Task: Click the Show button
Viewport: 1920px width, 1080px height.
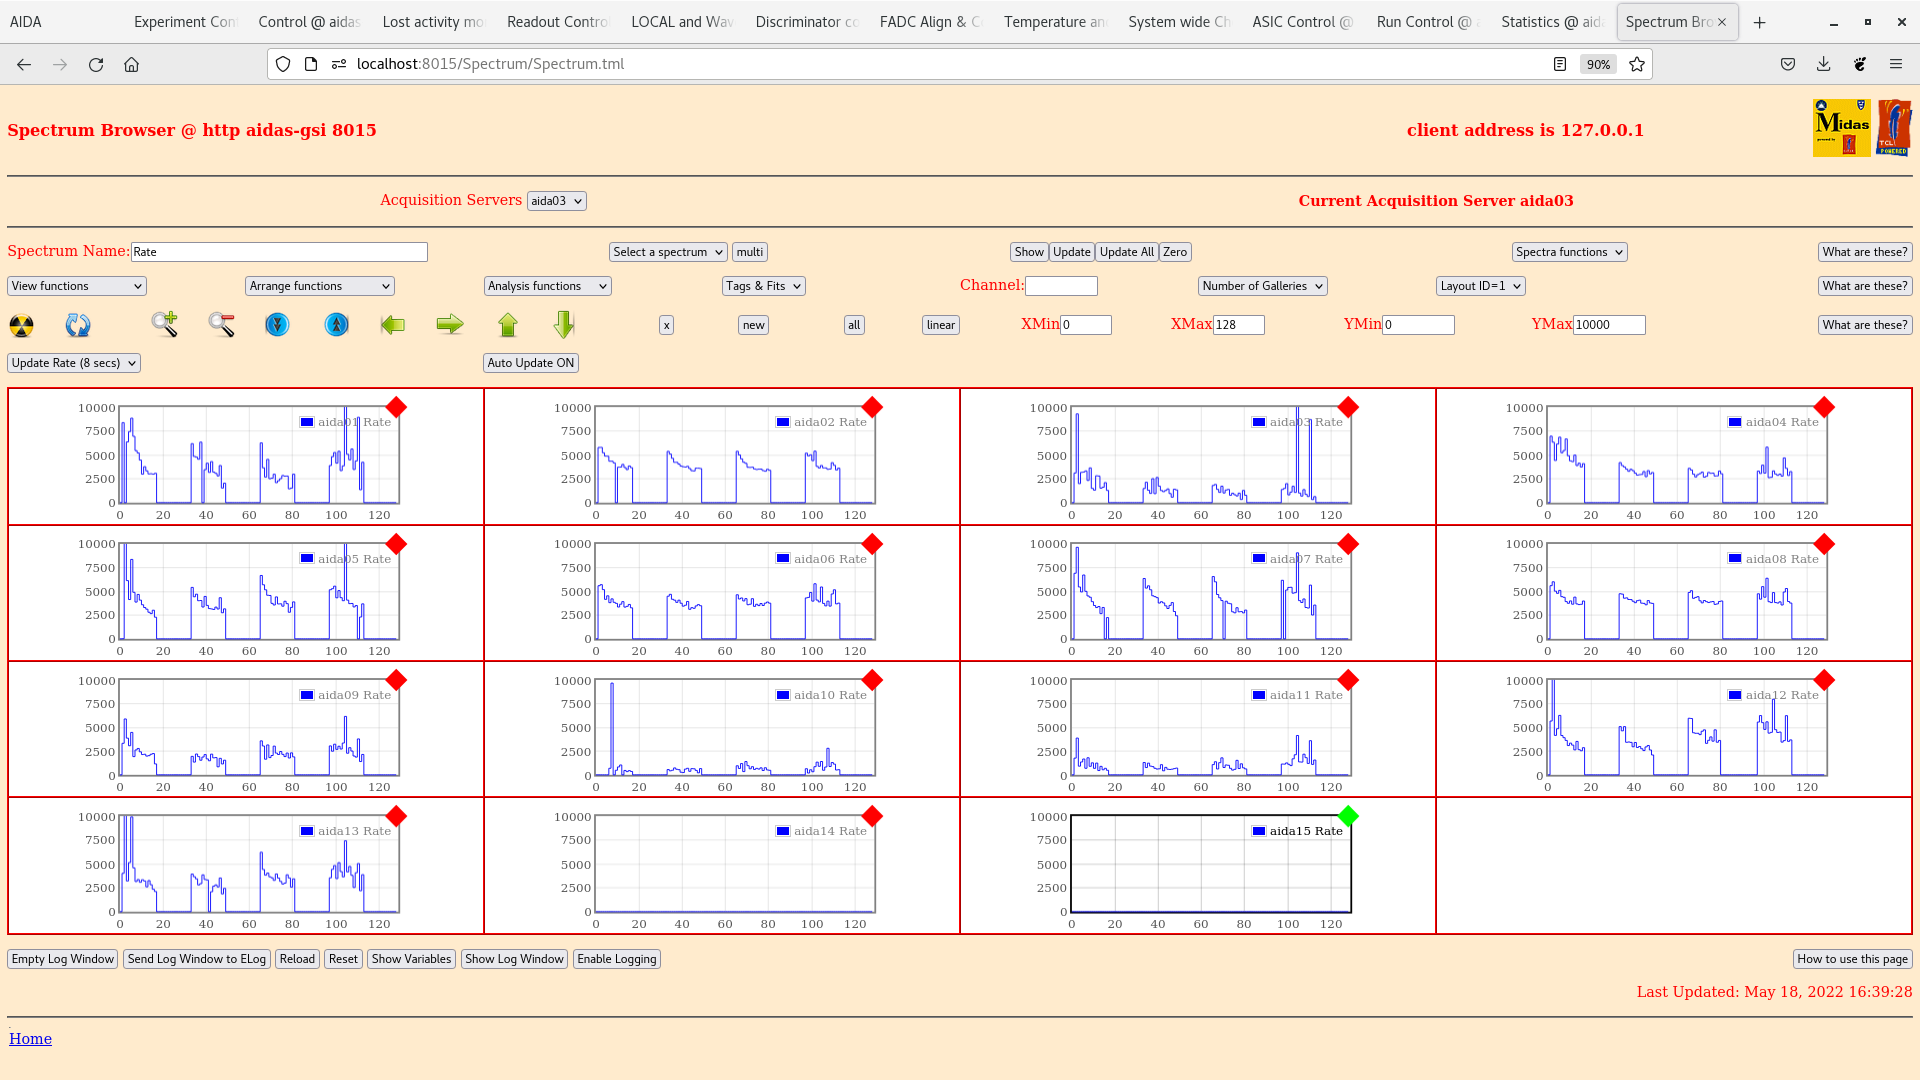Action: point(1029,252)
